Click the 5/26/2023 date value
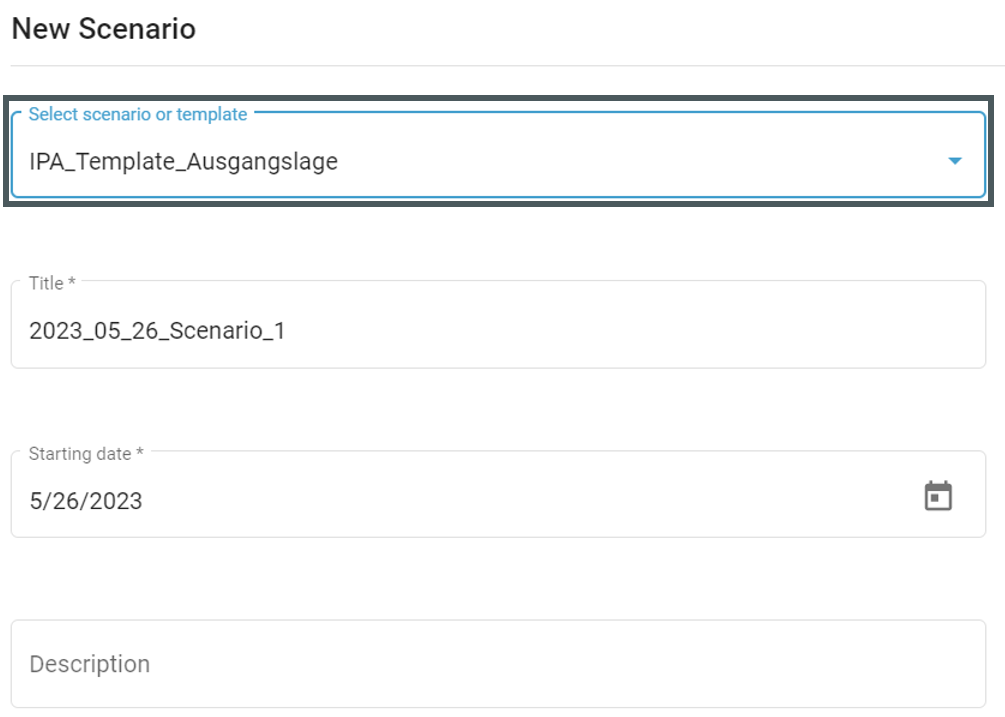This screenshot has width=1005, height=717. [x=86, y=501]
